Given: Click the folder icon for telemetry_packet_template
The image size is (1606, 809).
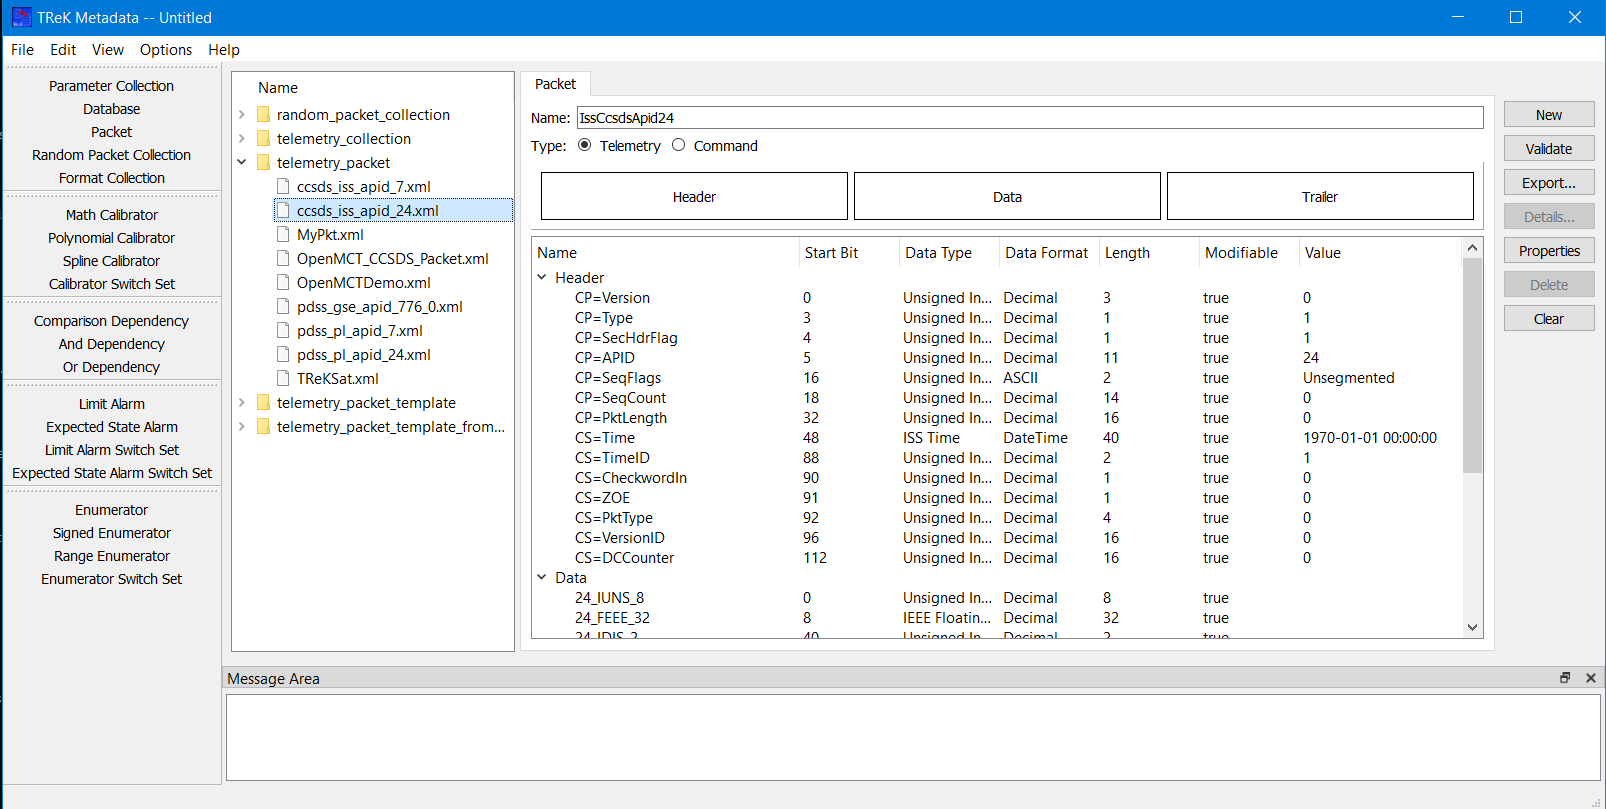Looking at the screenshot, I should coord(263,403).
